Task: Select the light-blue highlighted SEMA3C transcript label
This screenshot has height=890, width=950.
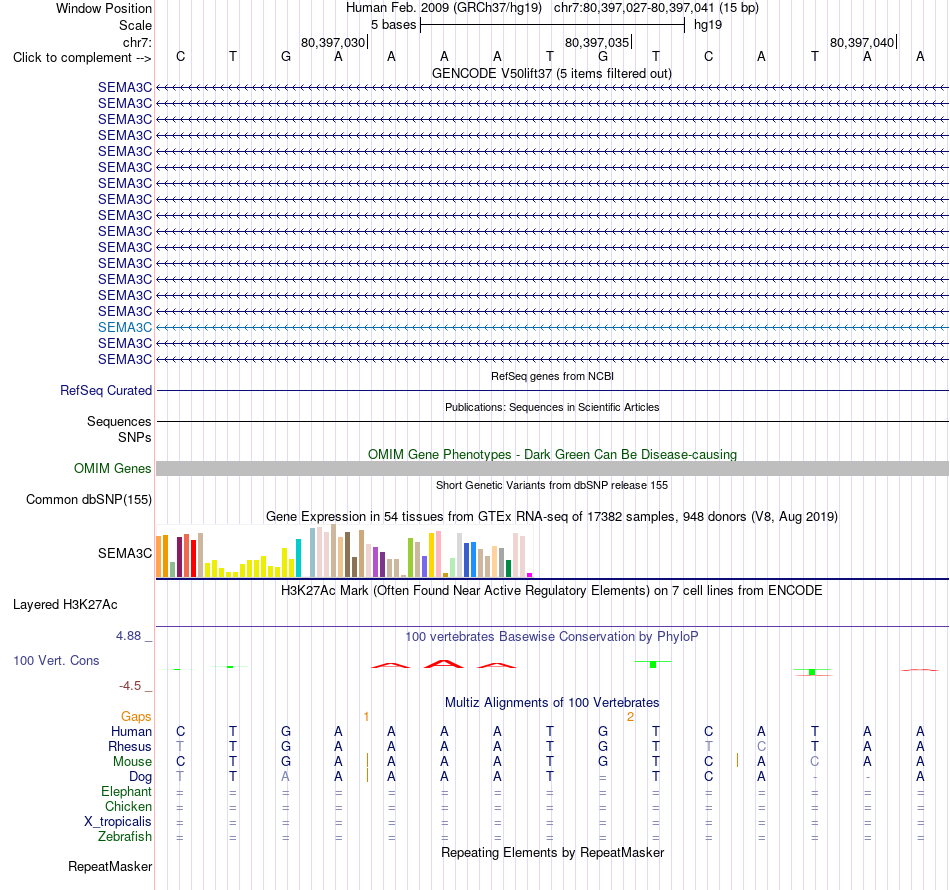Action: click(x=125, y=327)
